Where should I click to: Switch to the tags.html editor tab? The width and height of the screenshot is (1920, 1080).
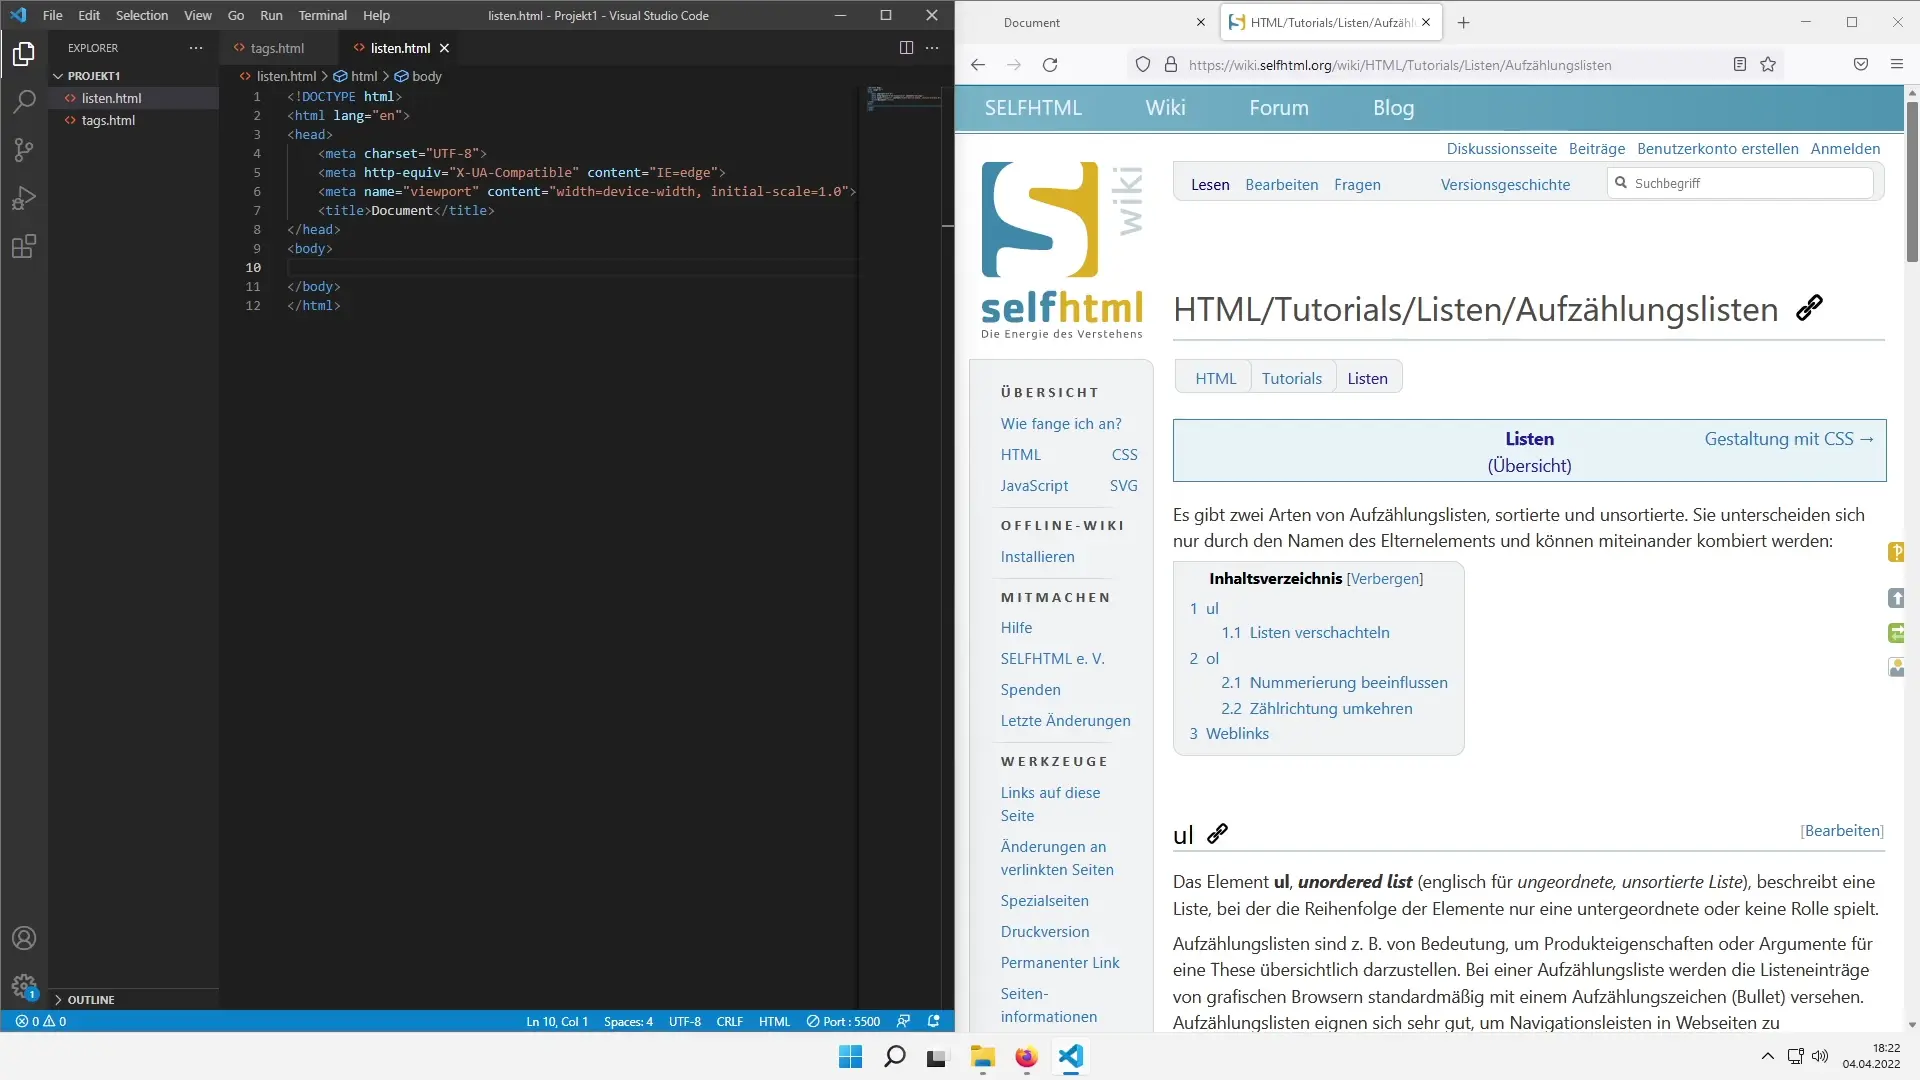point(277,48)
